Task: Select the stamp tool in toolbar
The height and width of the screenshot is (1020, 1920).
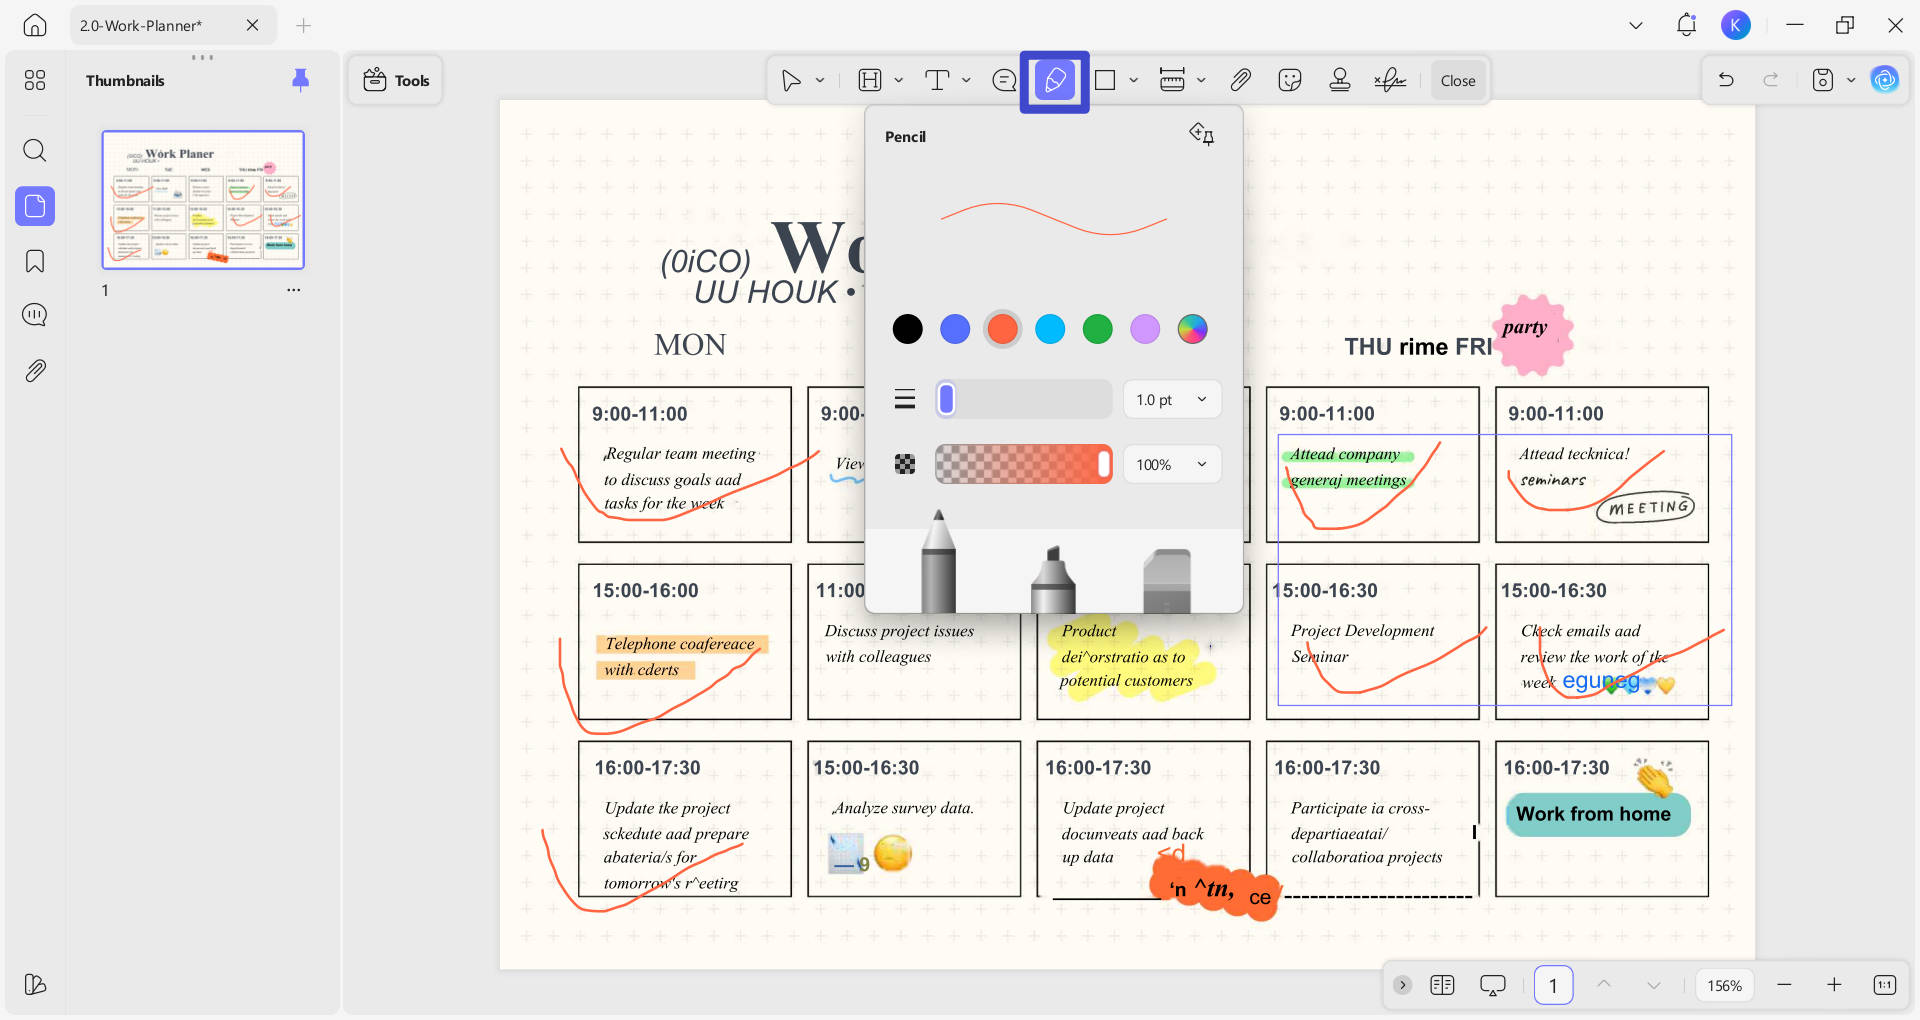Action: [x=1340, y=80]
